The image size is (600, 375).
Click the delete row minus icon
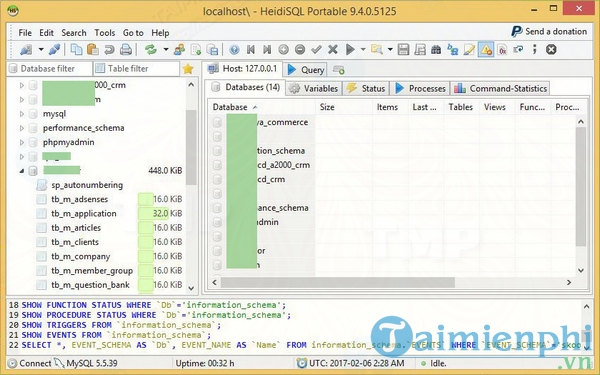tap(300, 50)
